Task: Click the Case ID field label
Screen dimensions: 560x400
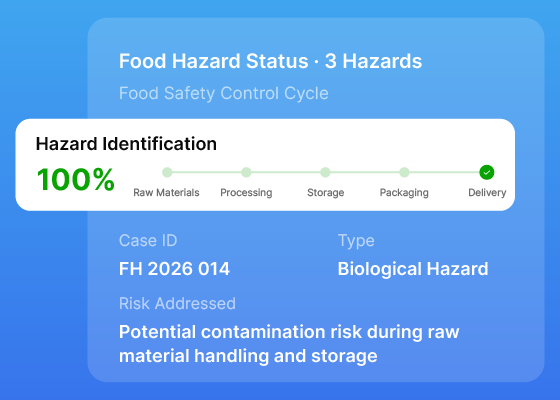Action: (x=148, y=240)
